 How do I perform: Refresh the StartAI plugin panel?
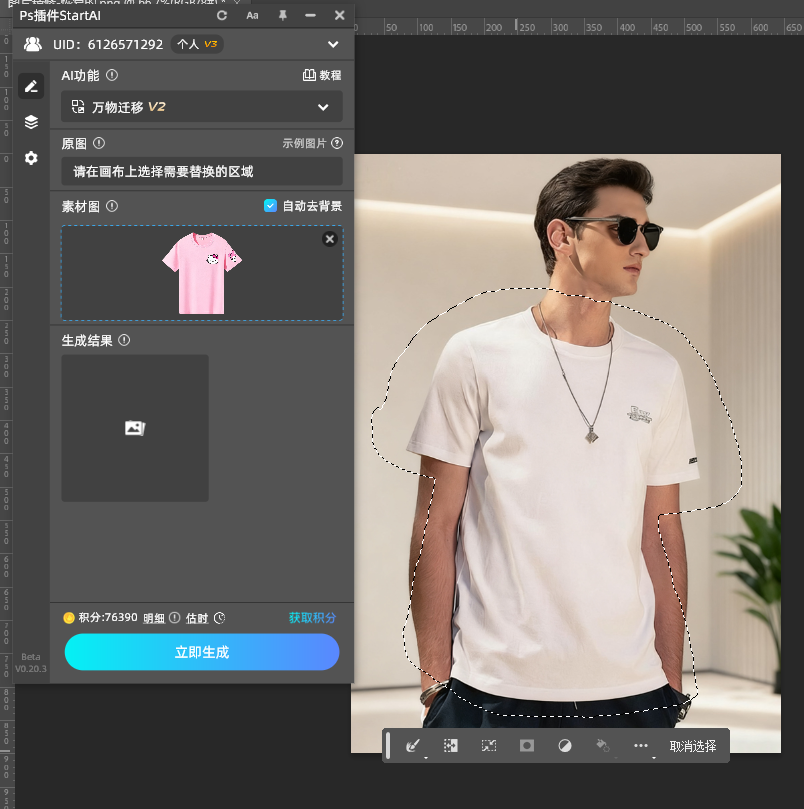click(222, 15)
